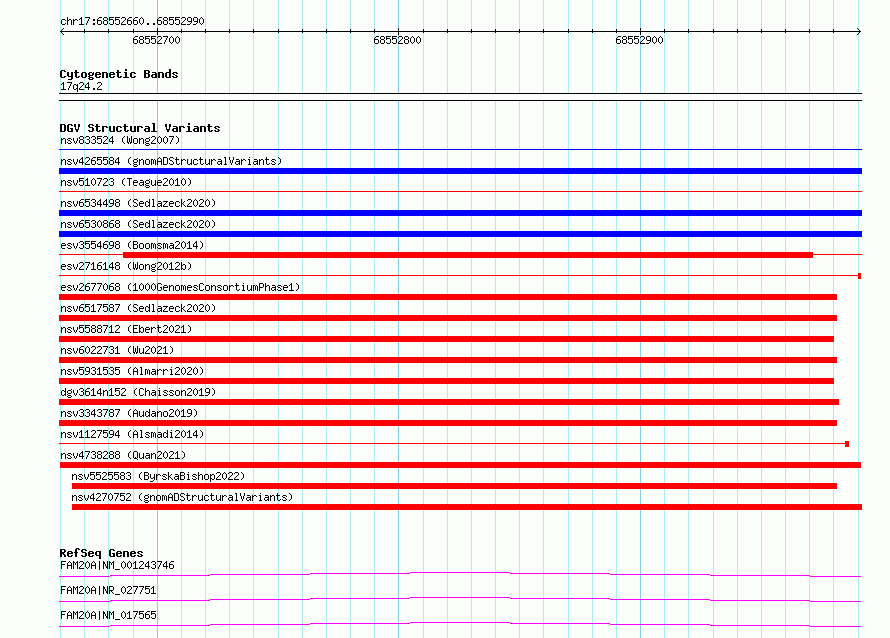Viewport: 890px width, 638px height.
Task: Click the chr17:68552660..68552990 region label
Action: click(132, 21)
